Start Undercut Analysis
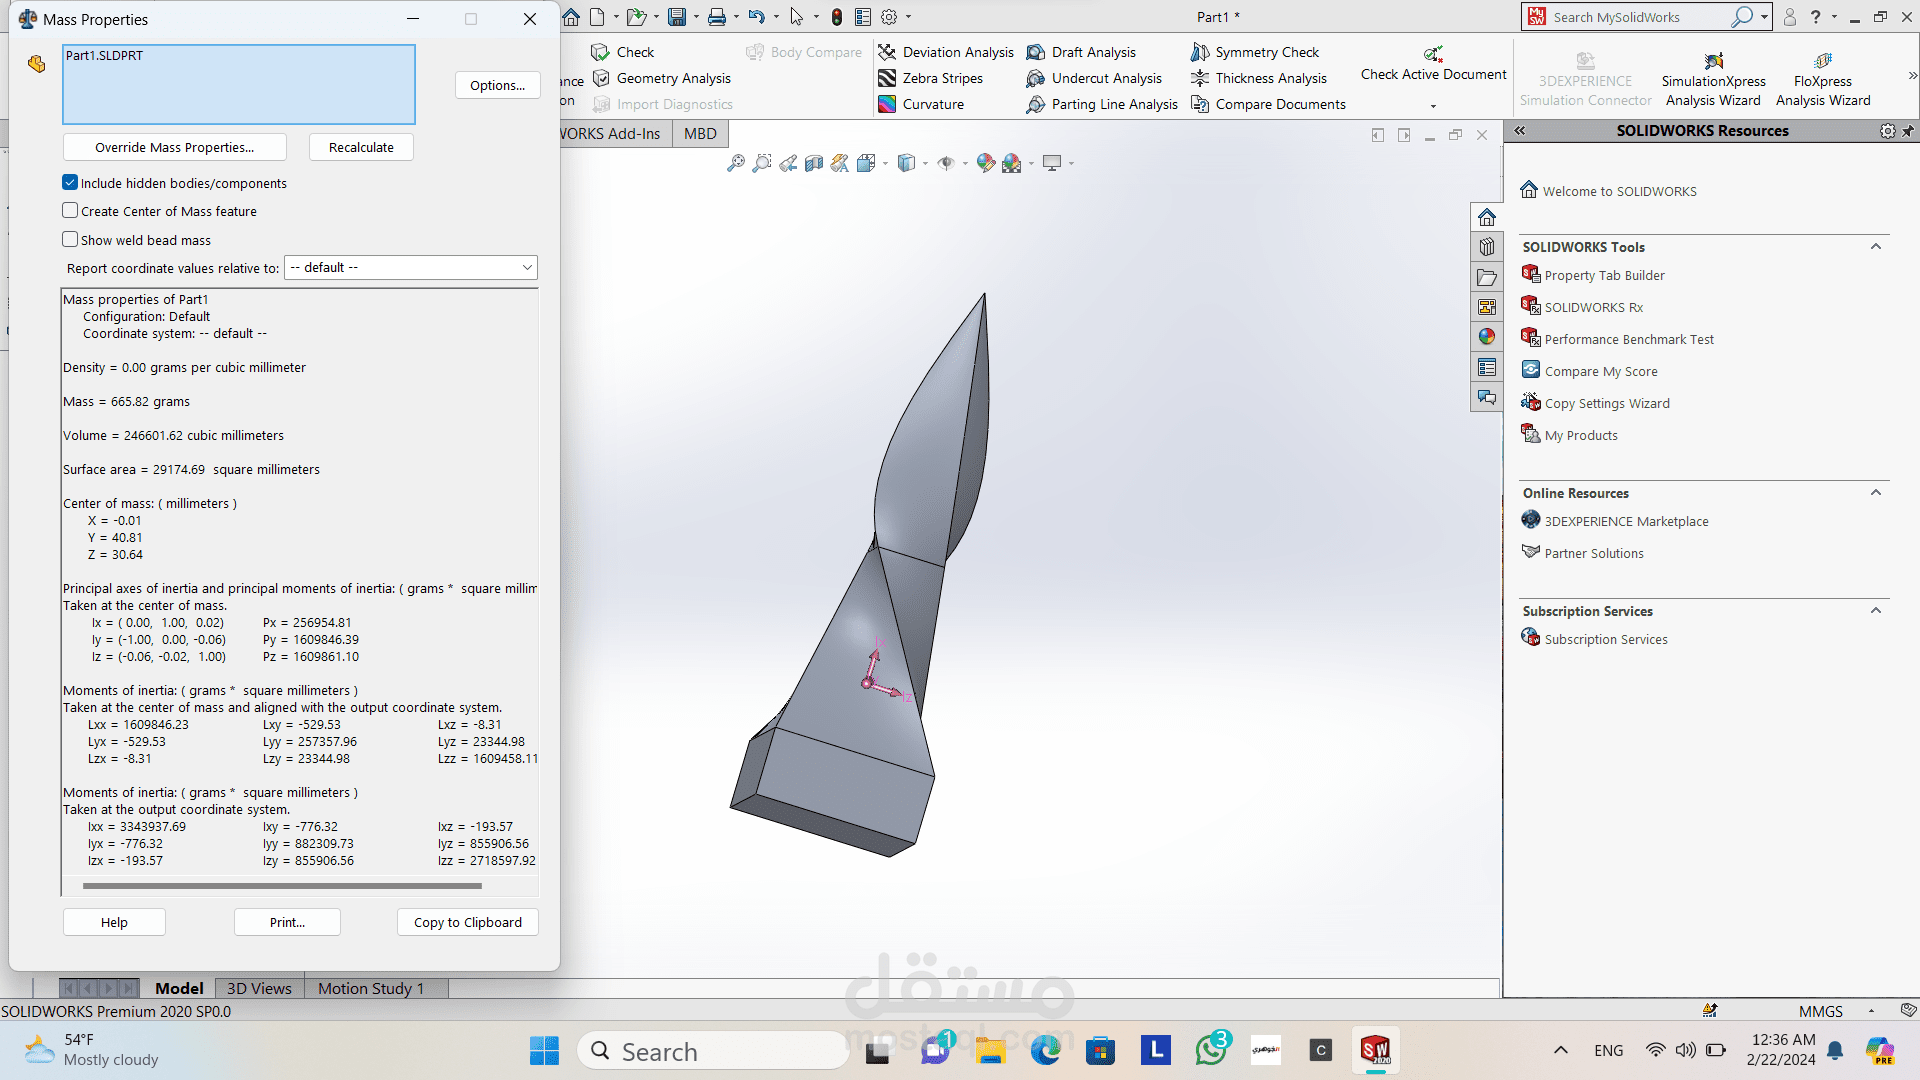The height and width of the screenshot is (1080, 1920). 1095,78
